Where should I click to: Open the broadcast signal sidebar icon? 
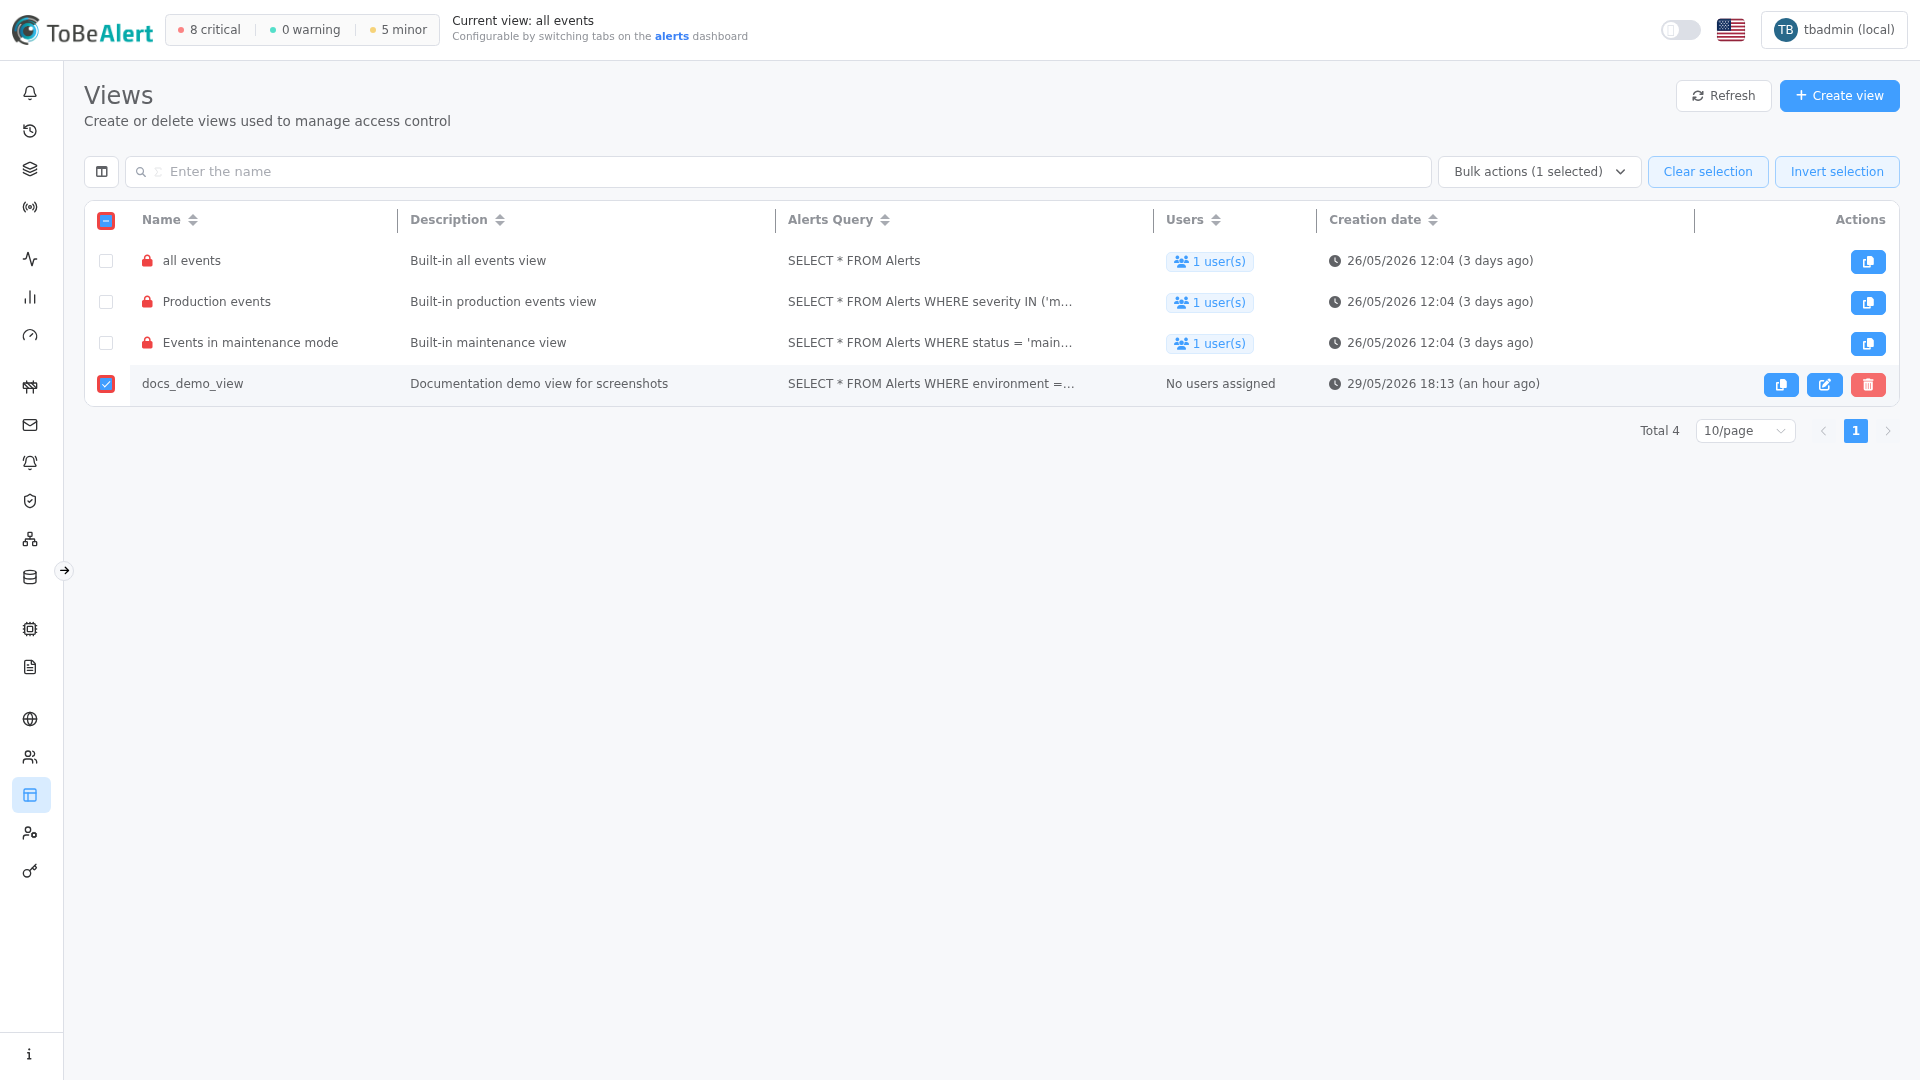[x=30, y=207]
